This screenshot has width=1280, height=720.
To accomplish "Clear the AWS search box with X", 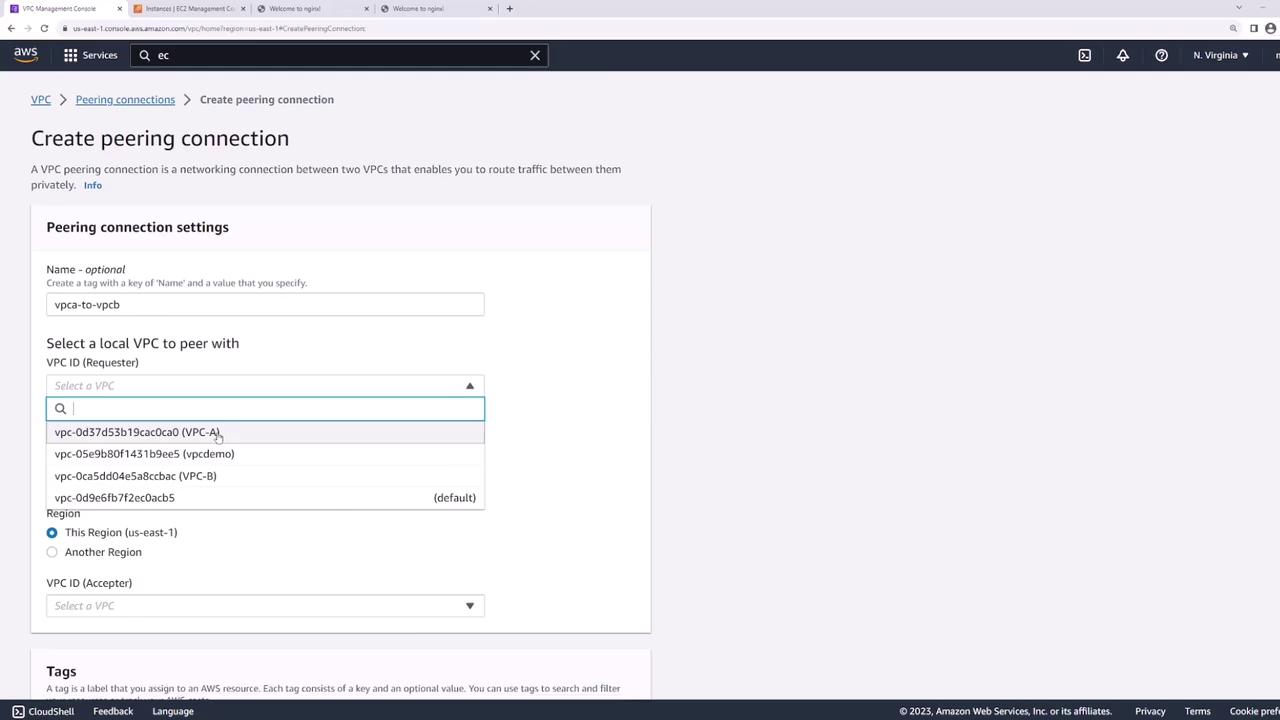I will pos(535,55).
